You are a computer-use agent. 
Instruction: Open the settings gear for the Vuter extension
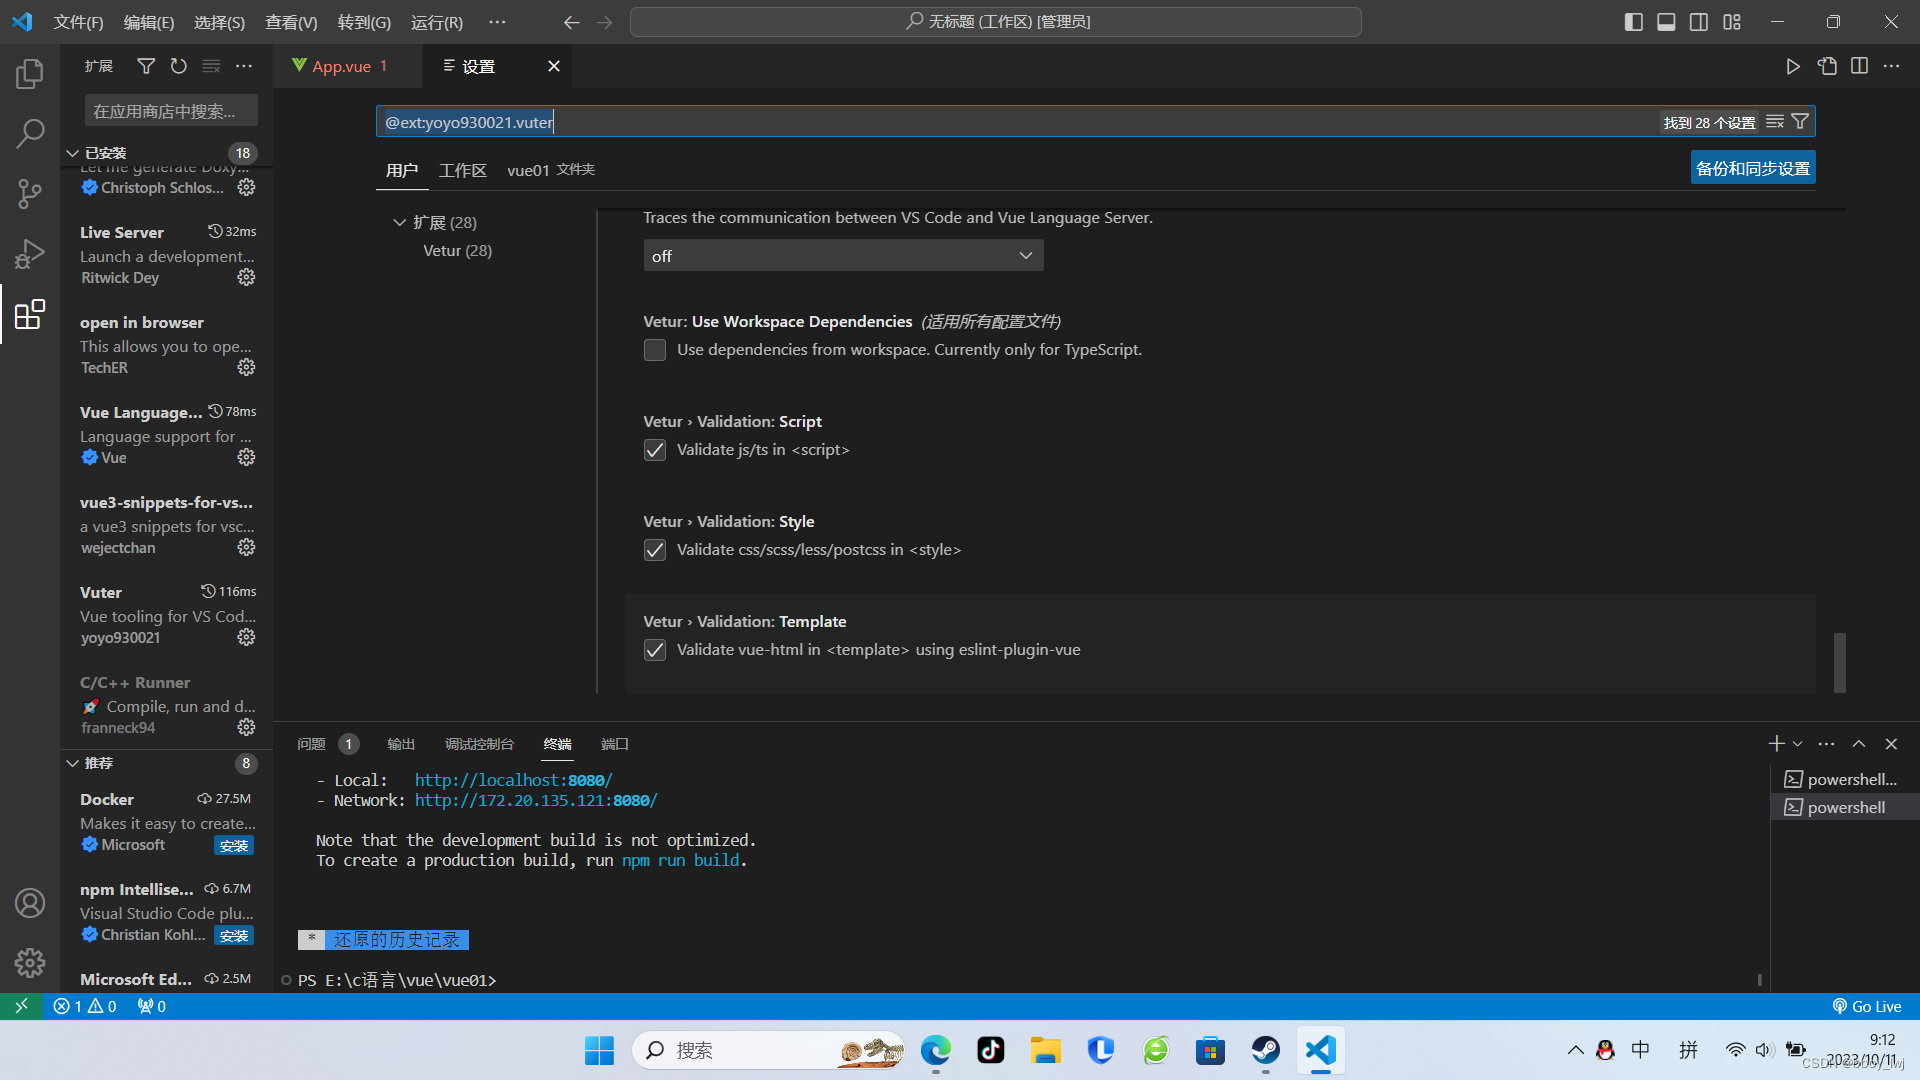246,637
